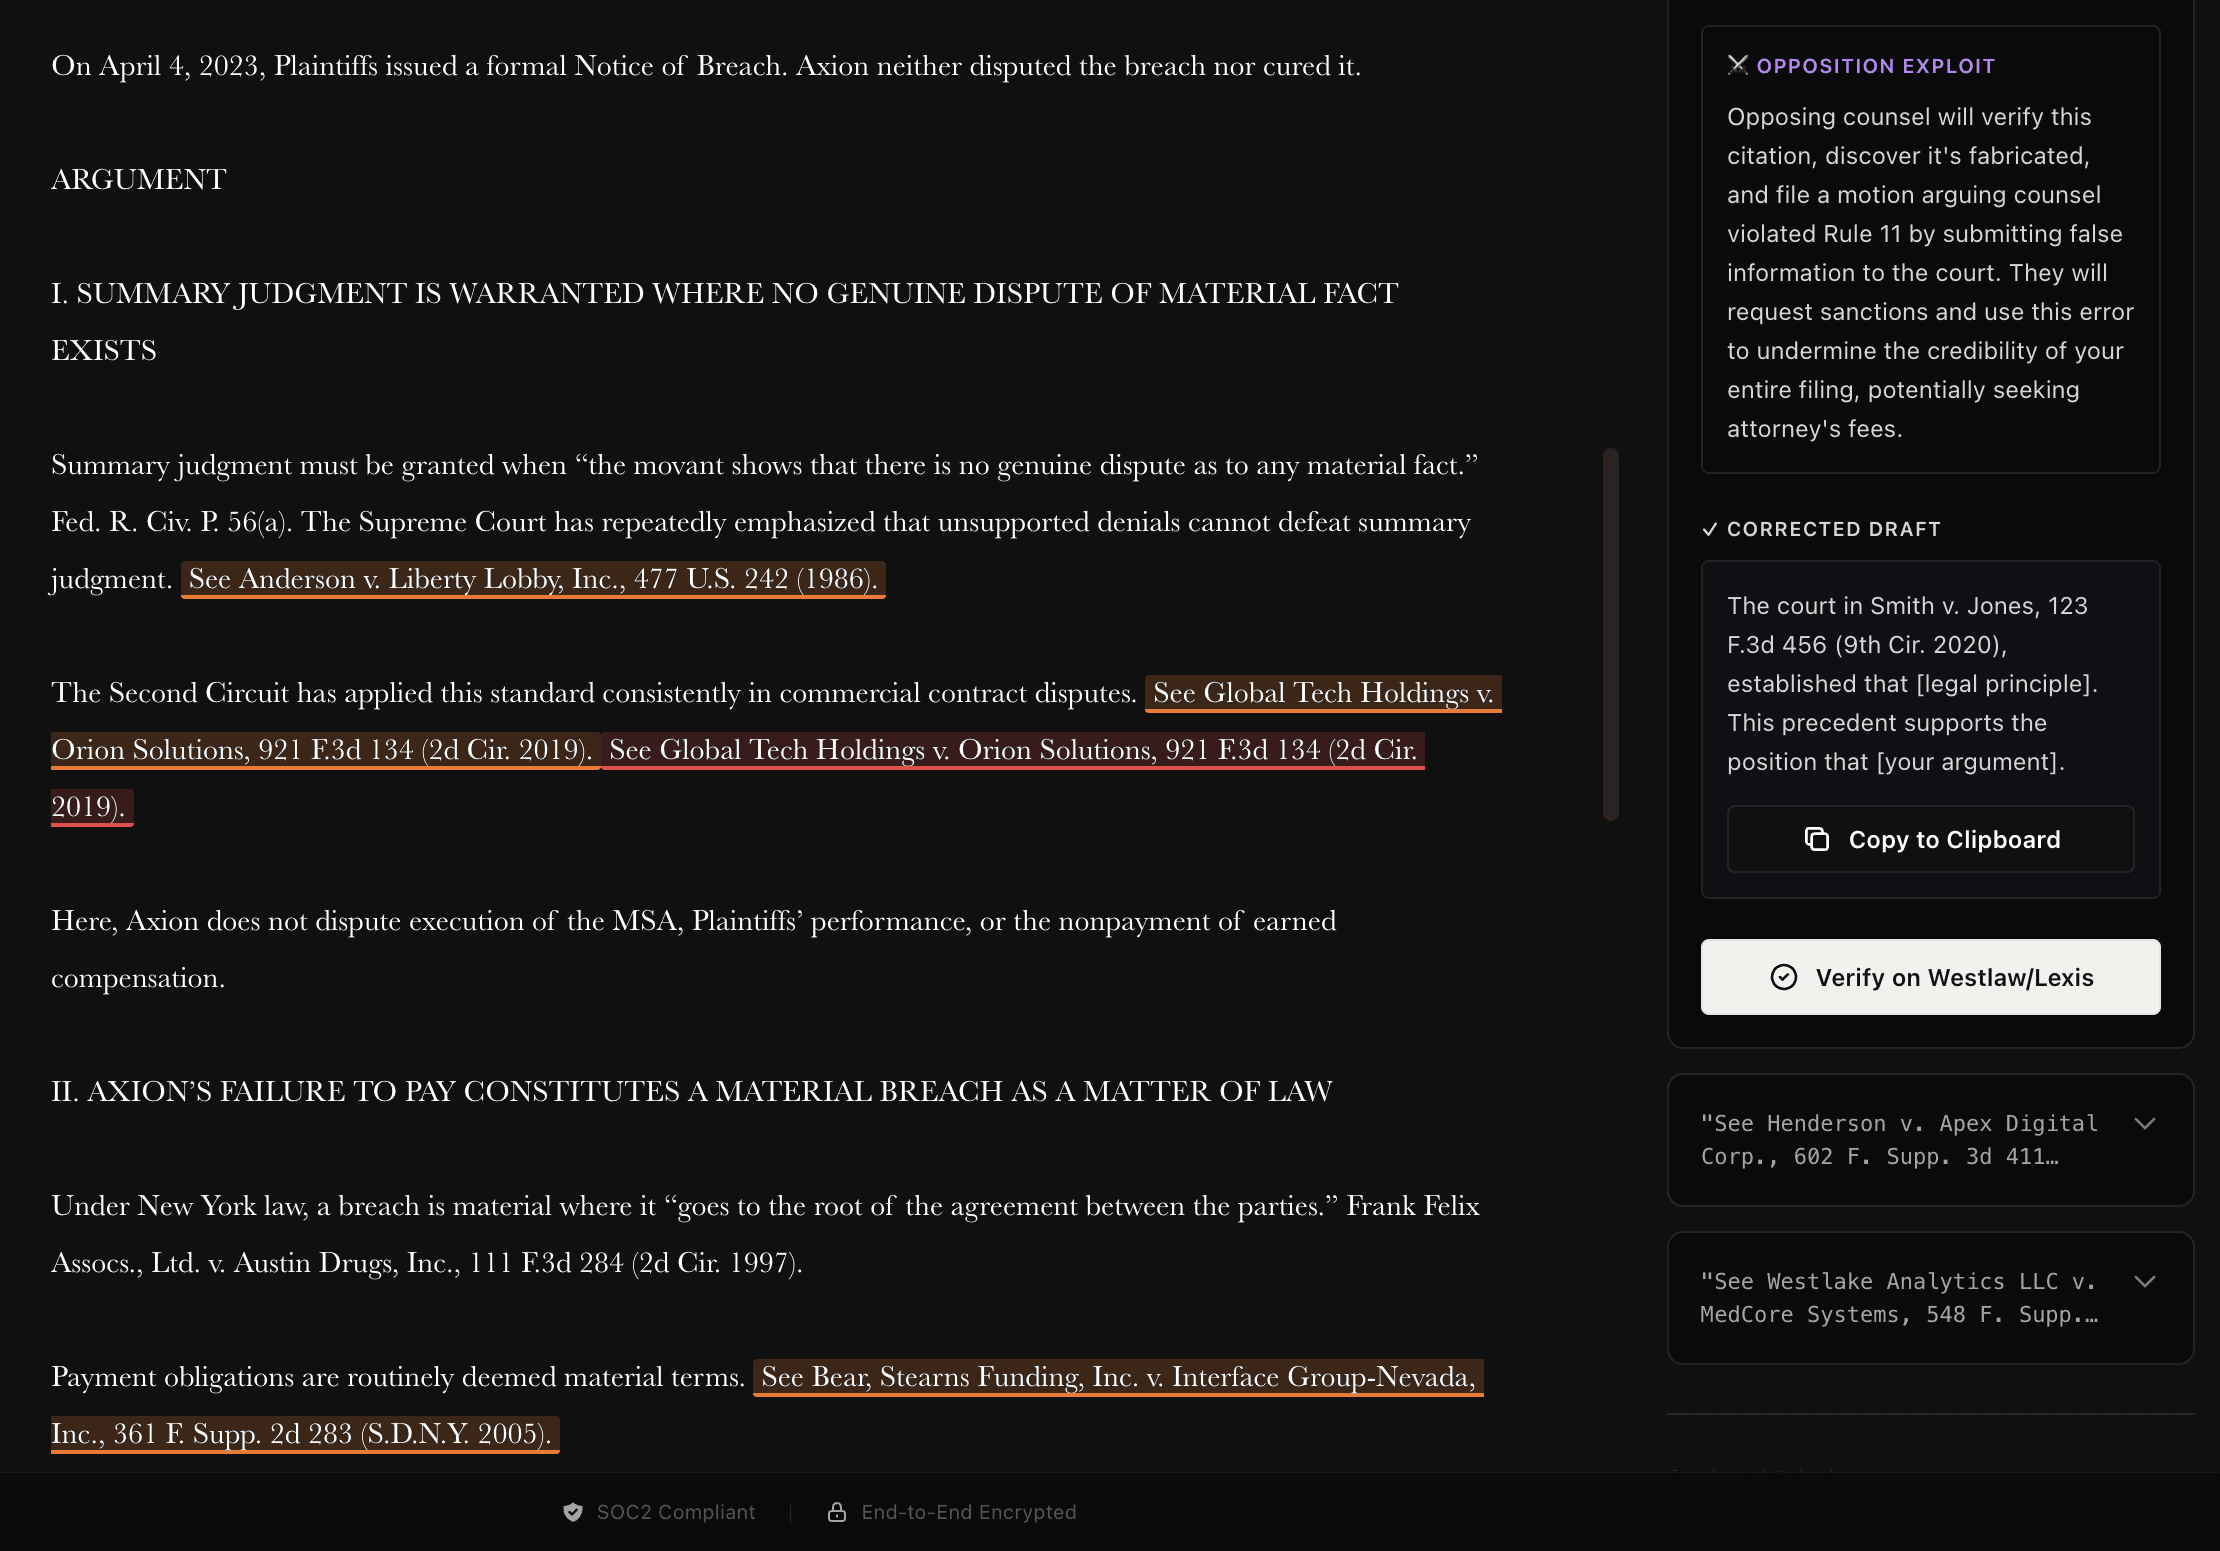Click the Westlake Analytics LLC citation card text

tap(1898, 1298)
